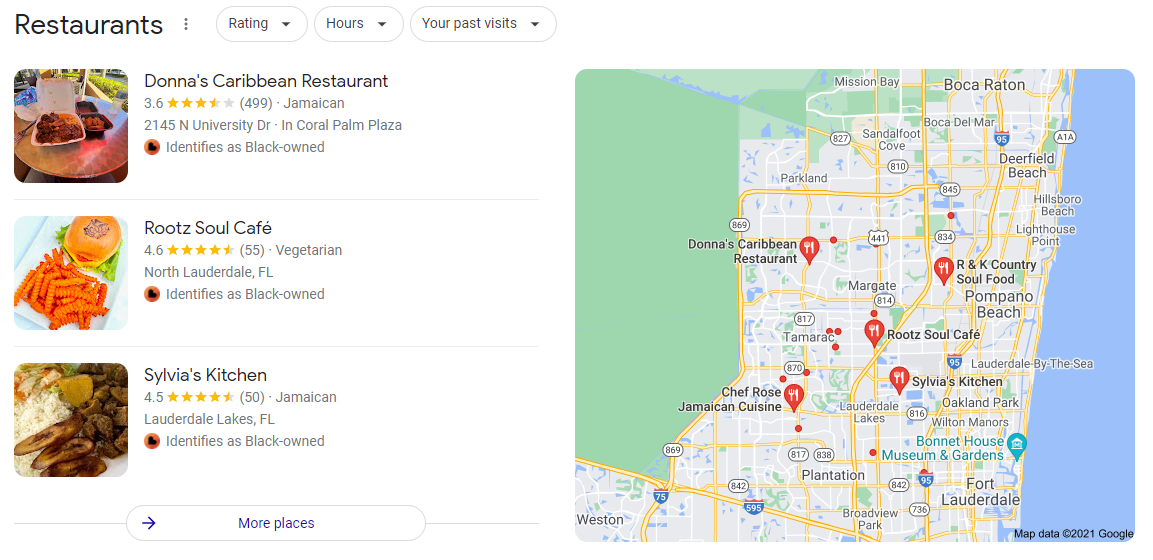1153x560 pixels.
Task: Open Sylvia's Kitchen listing title
Action: 205,375
